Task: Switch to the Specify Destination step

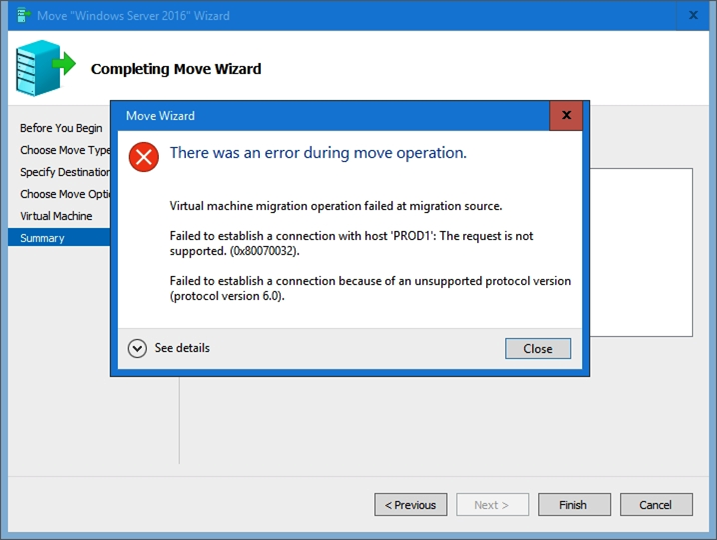Action: pos(65,172)
